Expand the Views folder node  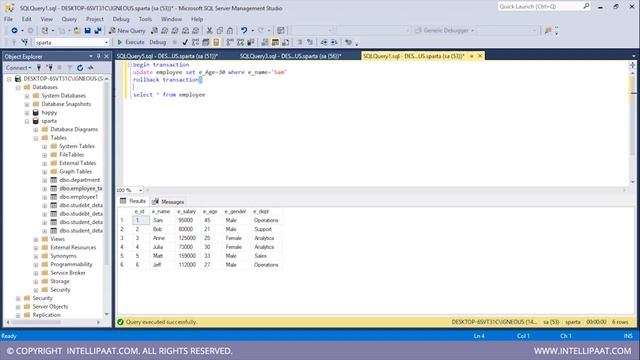[36, 239]
